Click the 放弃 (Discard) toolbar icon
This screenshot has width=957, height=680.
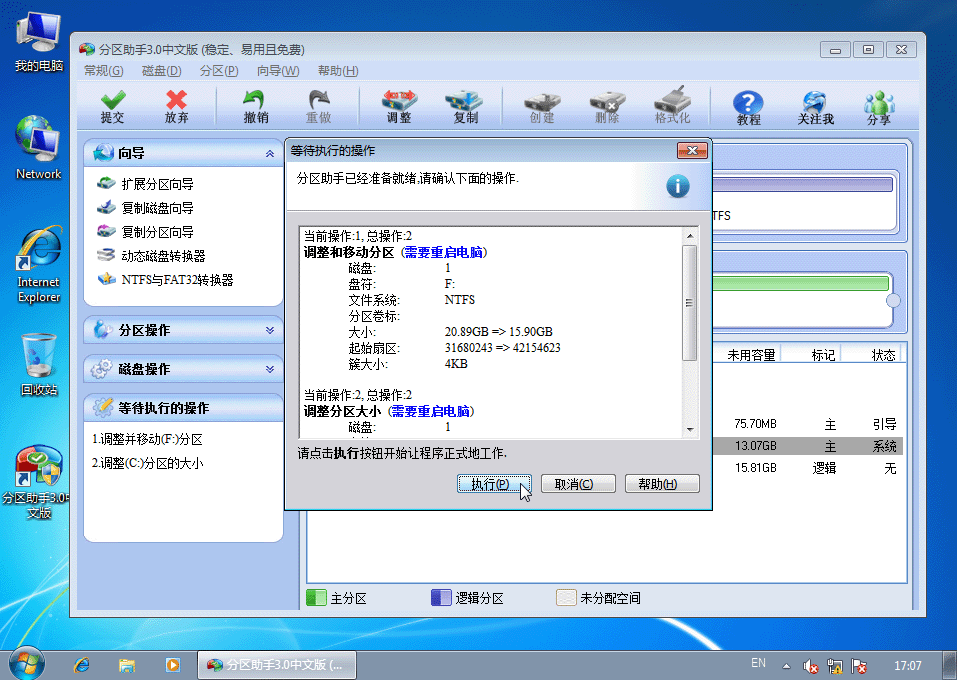point(174,107)
